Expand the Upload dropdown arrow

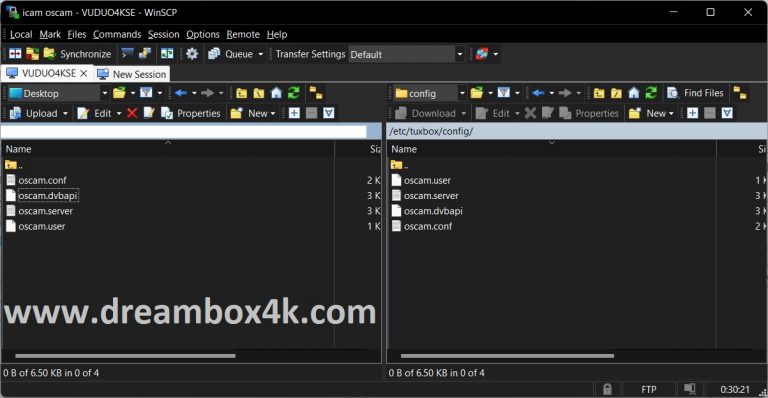[65, 114]
